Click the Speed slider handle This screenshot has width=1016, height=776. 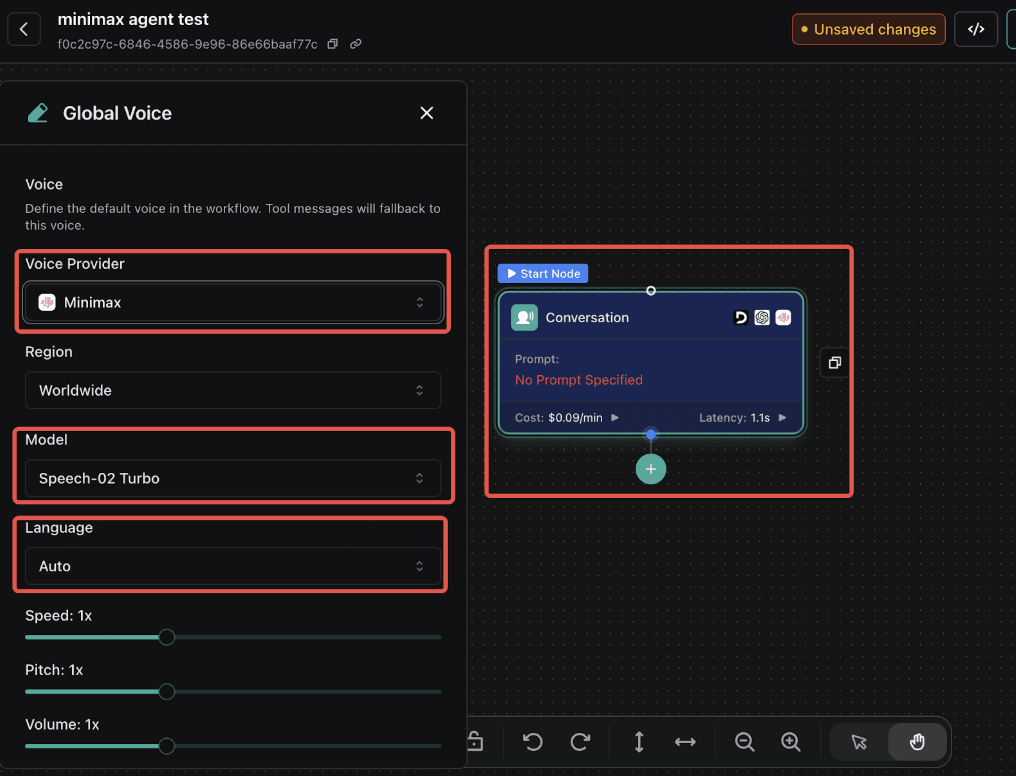[x=167, y=637]
